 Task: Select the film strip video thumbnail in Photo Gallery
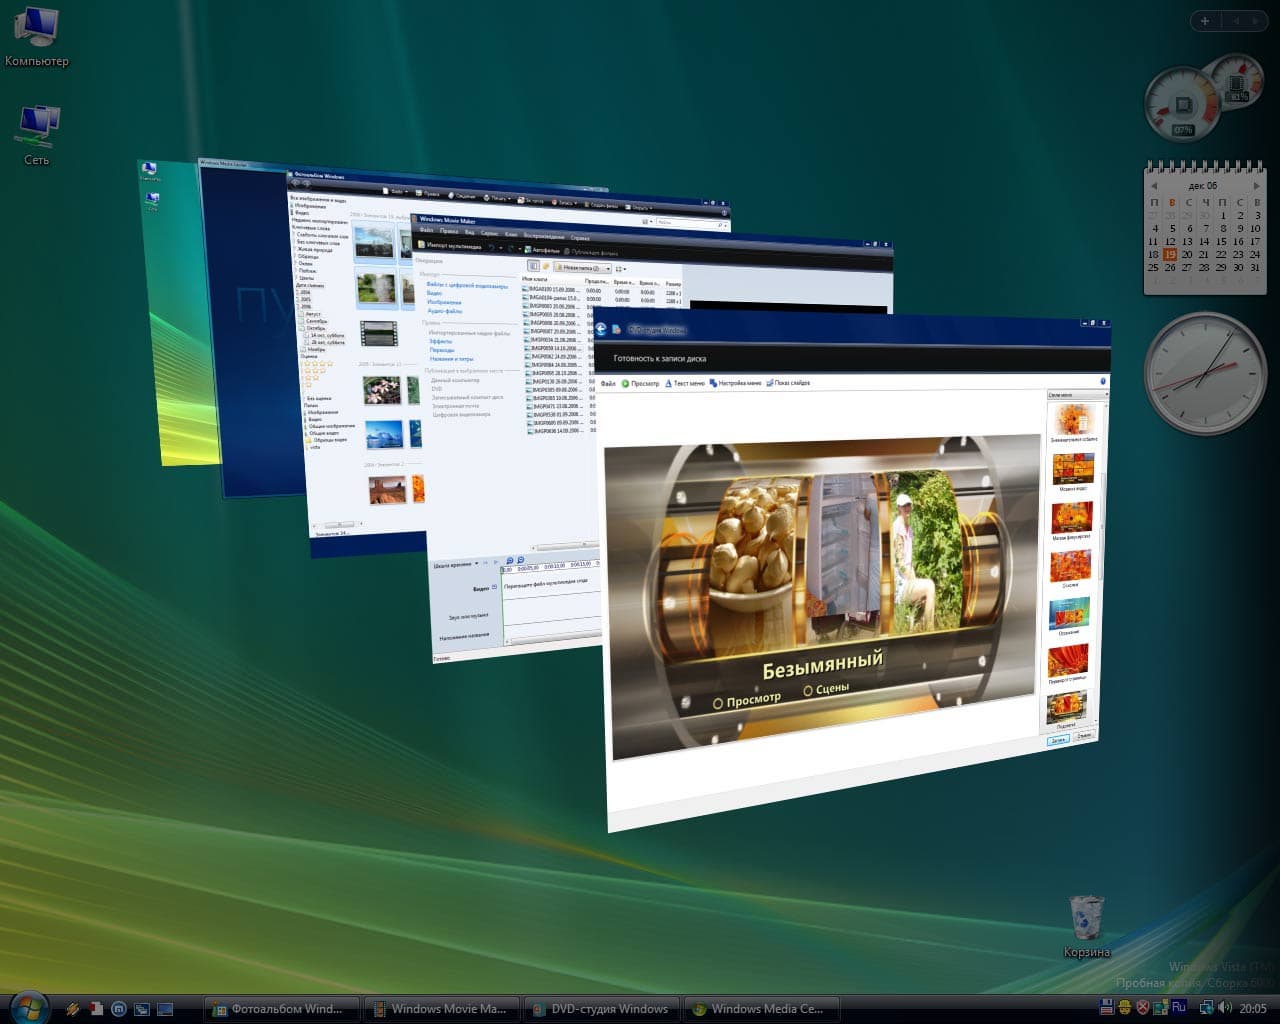(378, 332)
